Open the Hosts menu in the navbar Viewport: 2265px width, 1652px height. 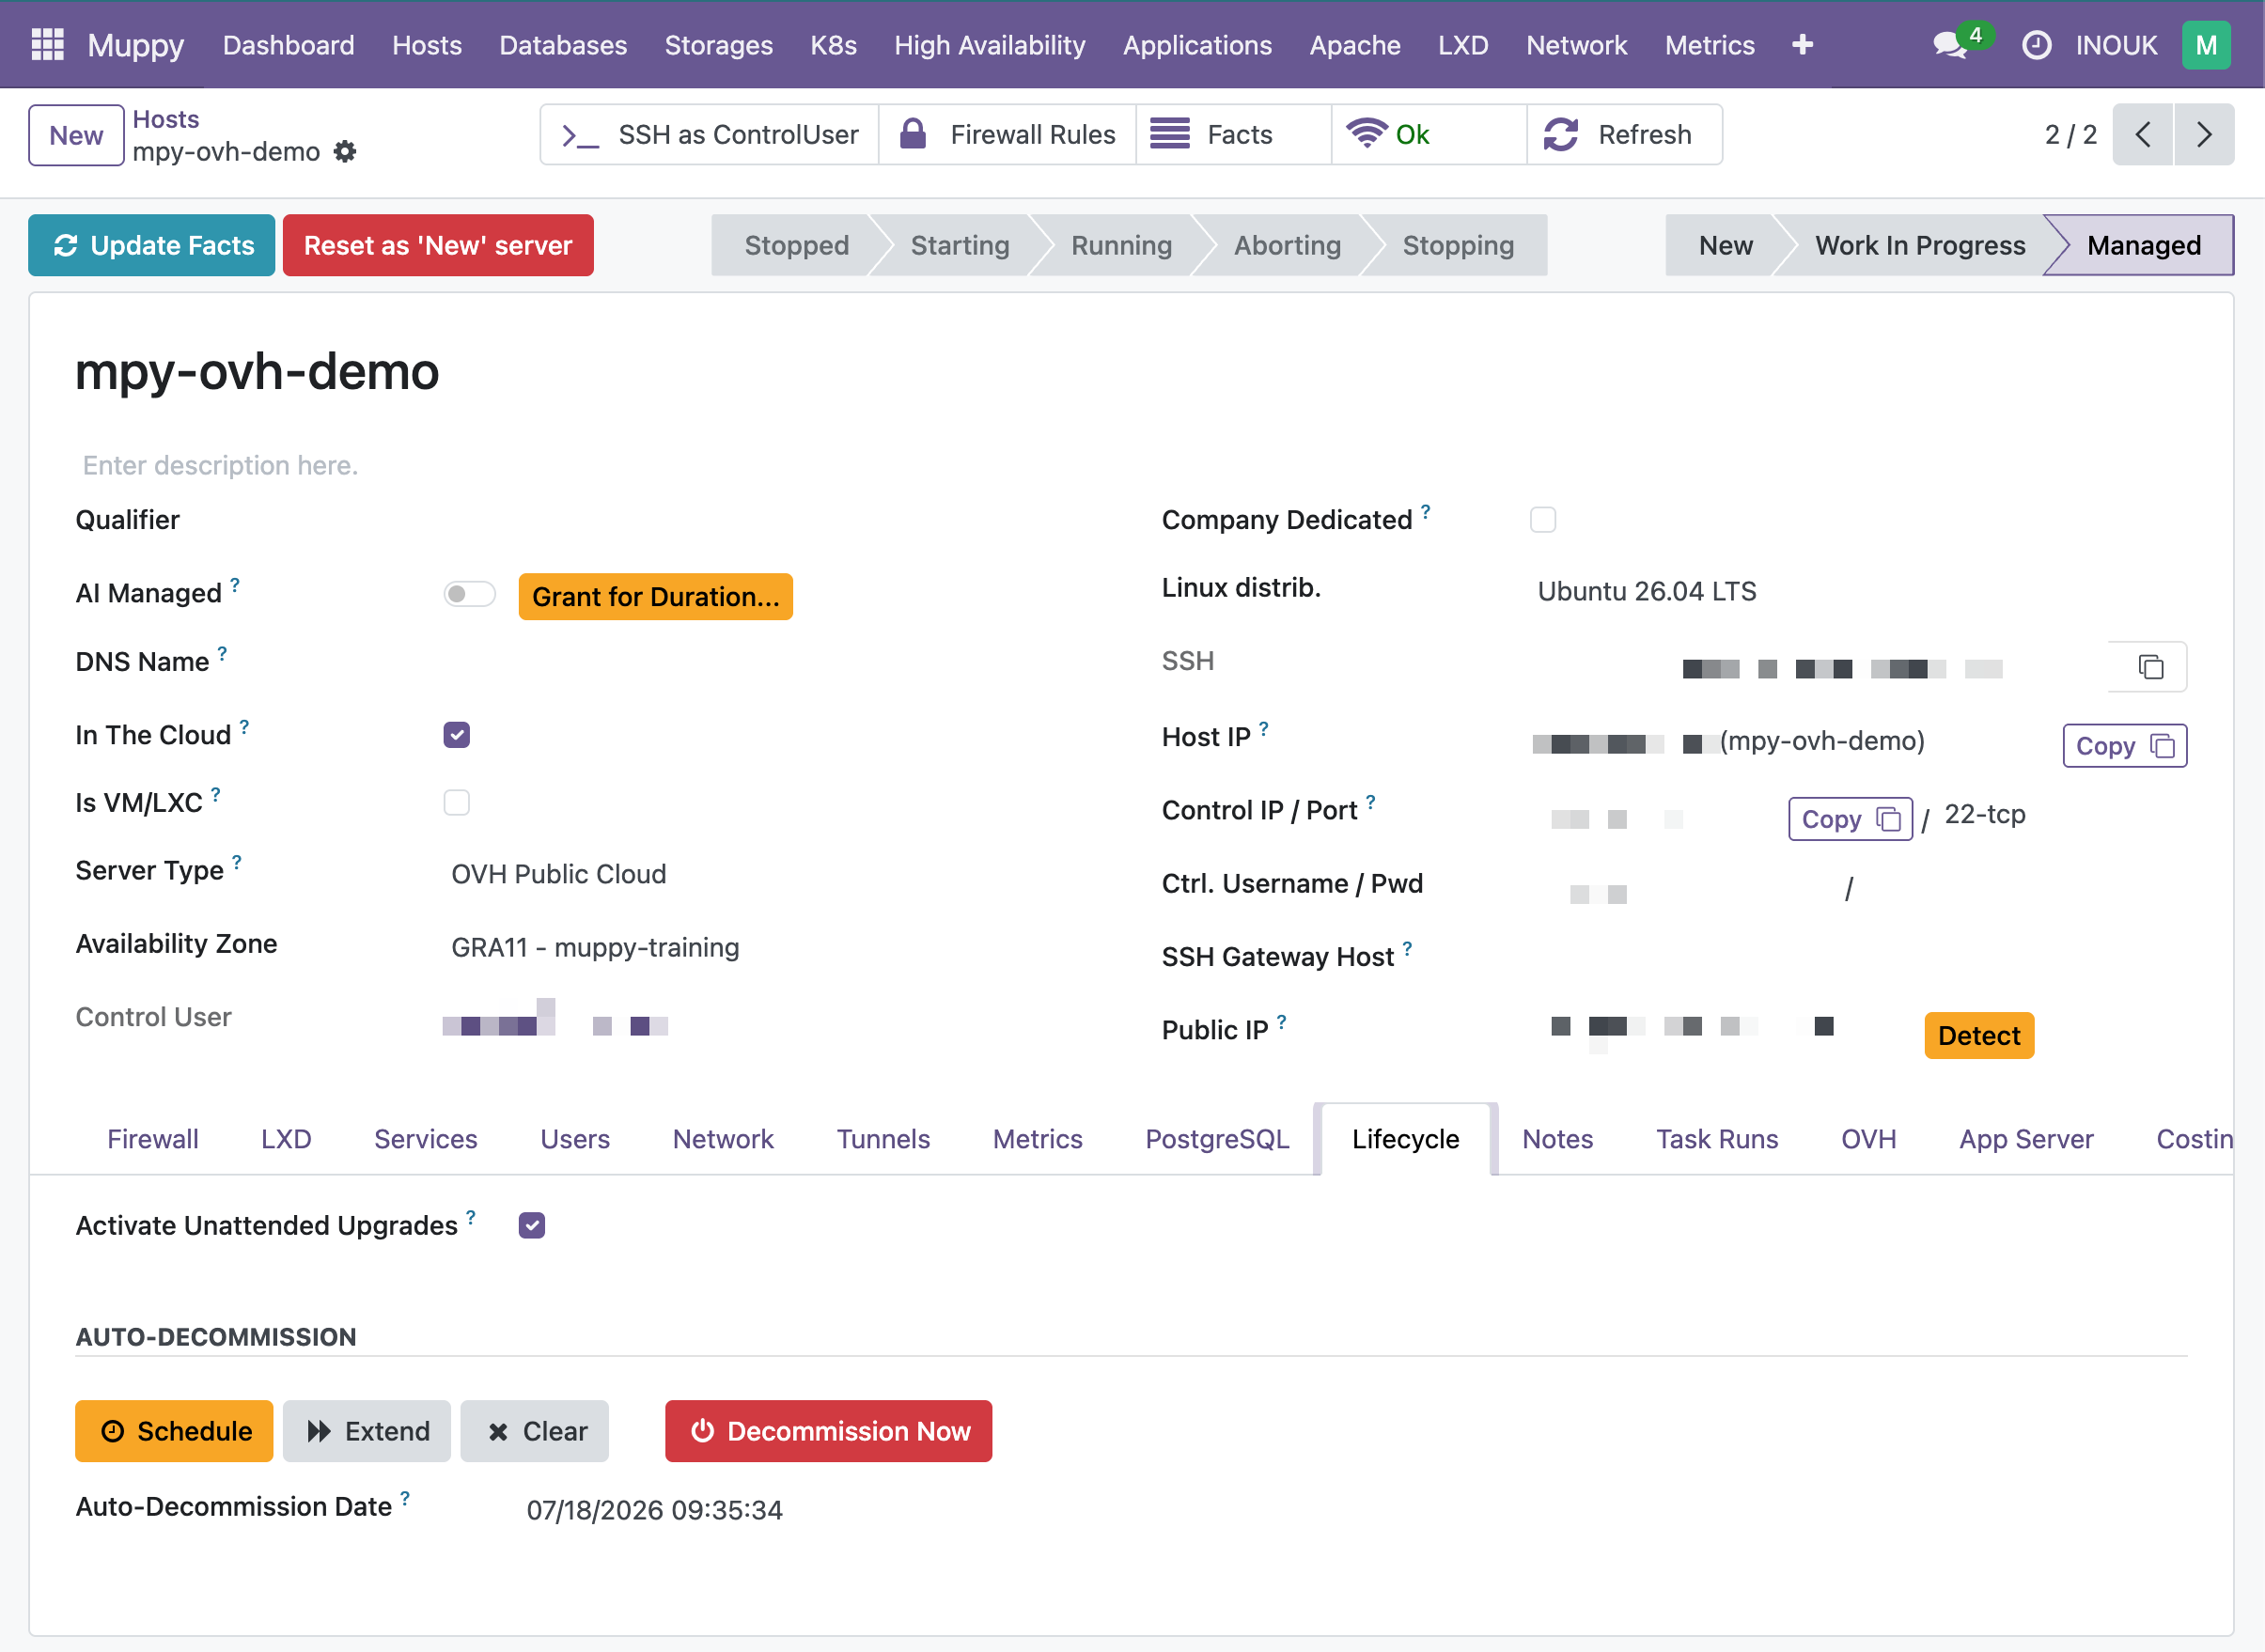click(x=427, y=45)
